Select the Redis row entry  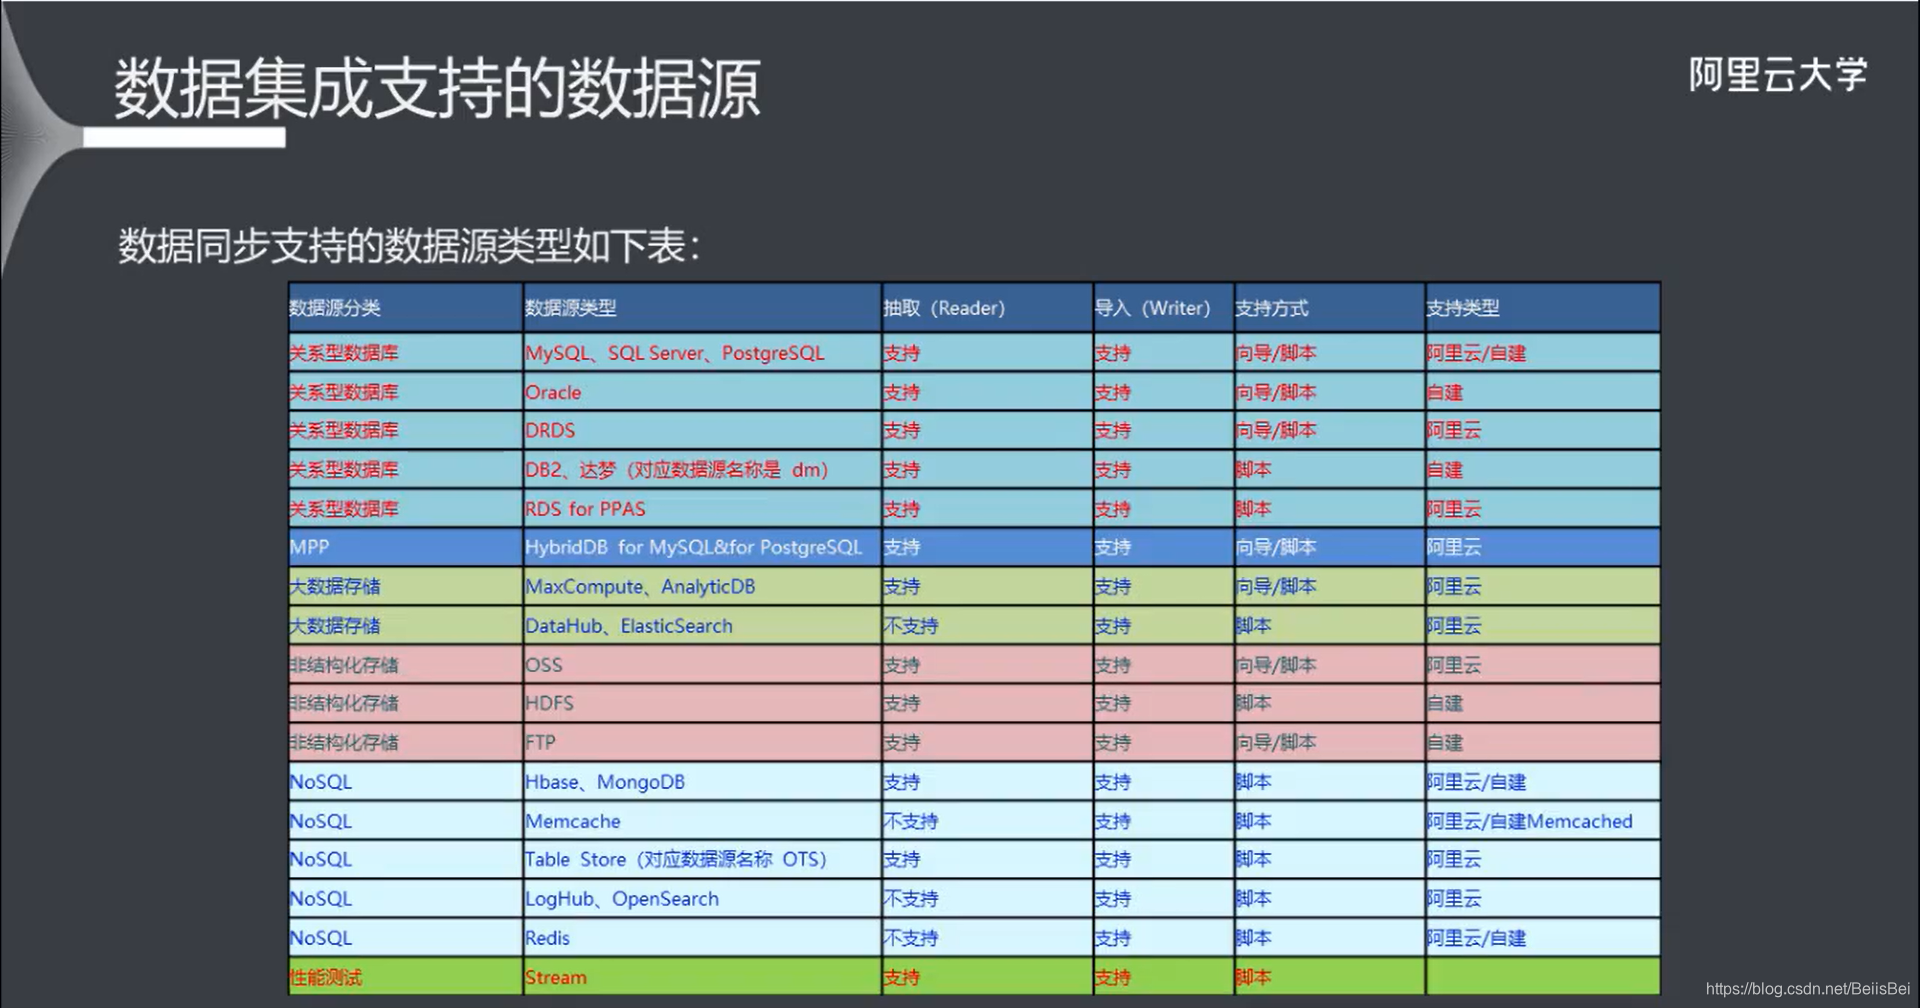[547, 938]
